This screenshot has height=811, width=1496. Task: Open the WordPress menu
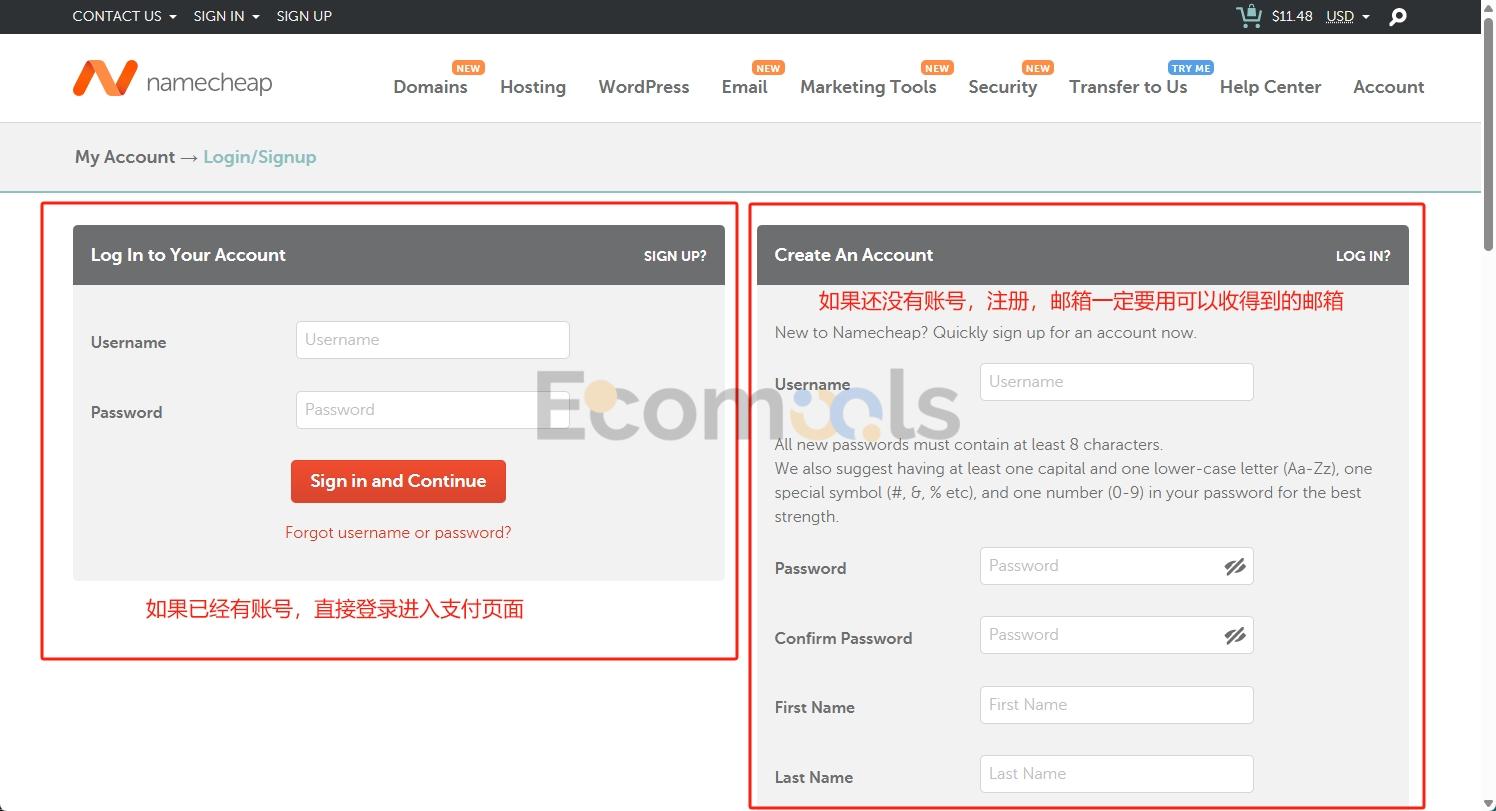coord(644,87)
